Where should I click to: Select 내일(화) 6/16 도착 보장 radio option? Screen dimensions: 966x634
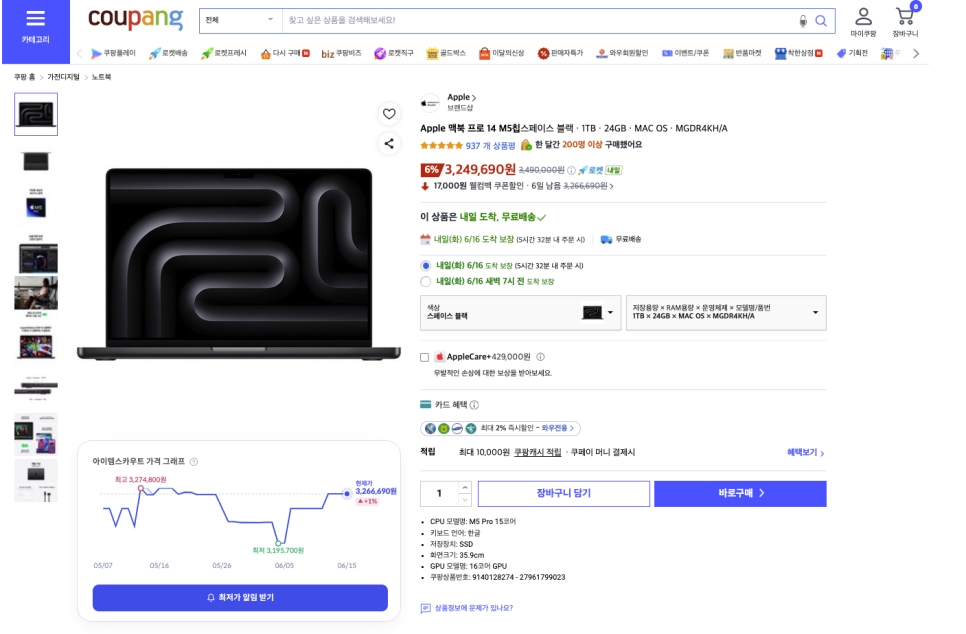pyautogui.click(x=425, y=266)
